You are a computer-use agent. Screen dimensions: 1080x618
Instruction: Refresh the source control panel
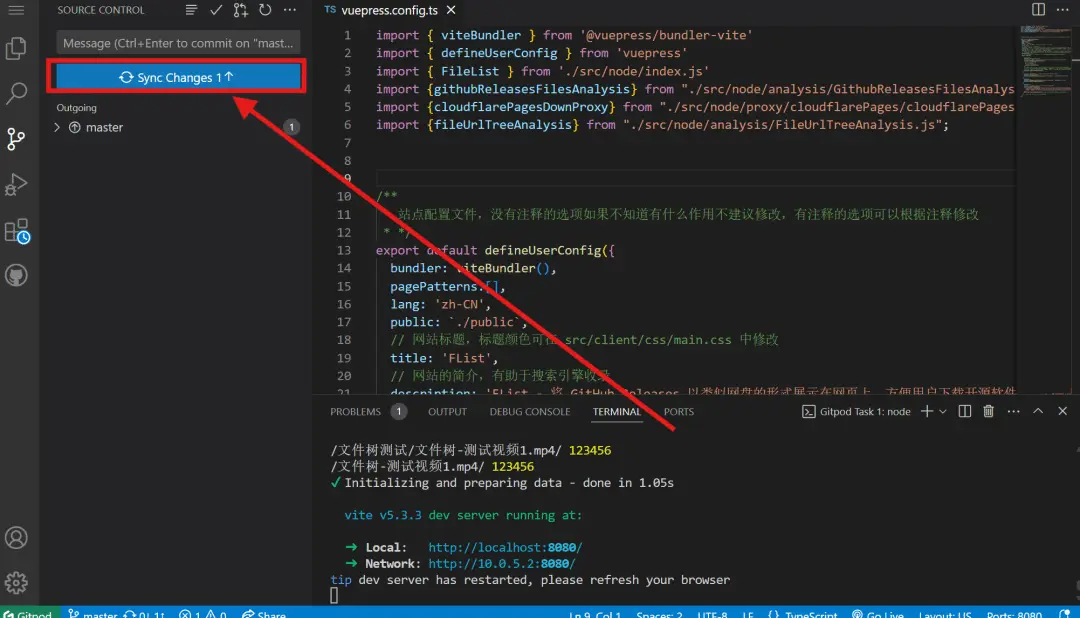(265, 10)
